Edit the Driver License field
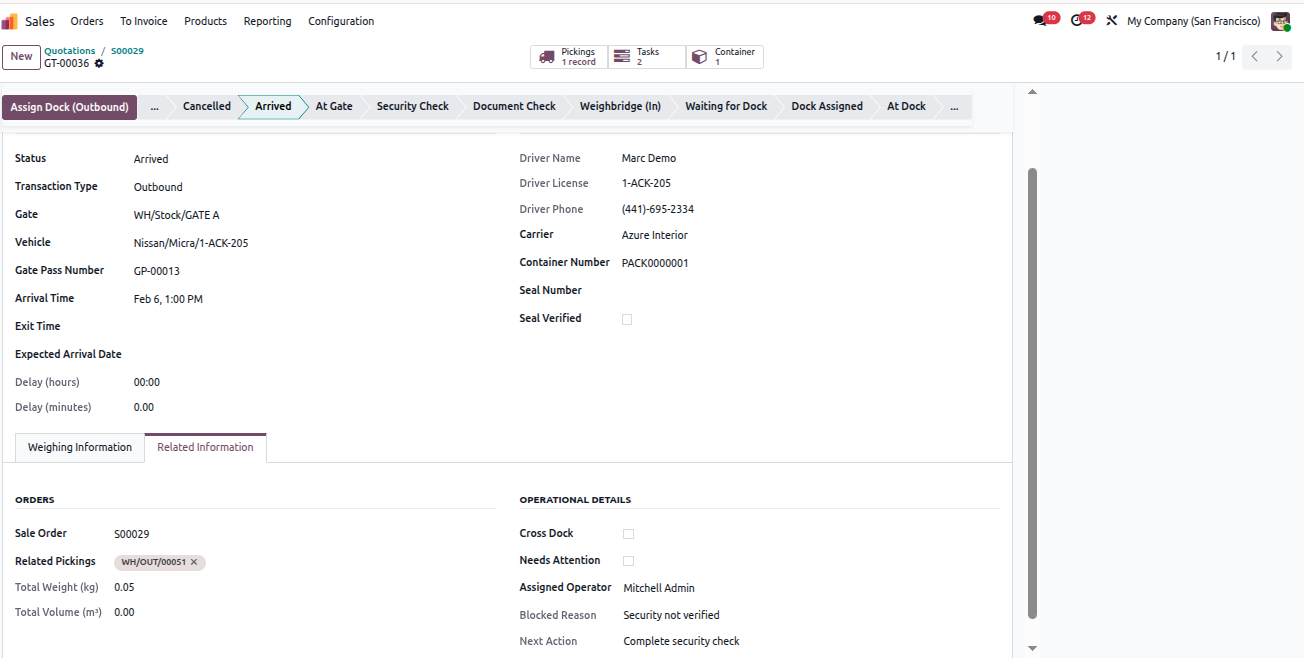The width and height of the screenshot is (1304, 658). pyautogui.click(x=810, y=184)
